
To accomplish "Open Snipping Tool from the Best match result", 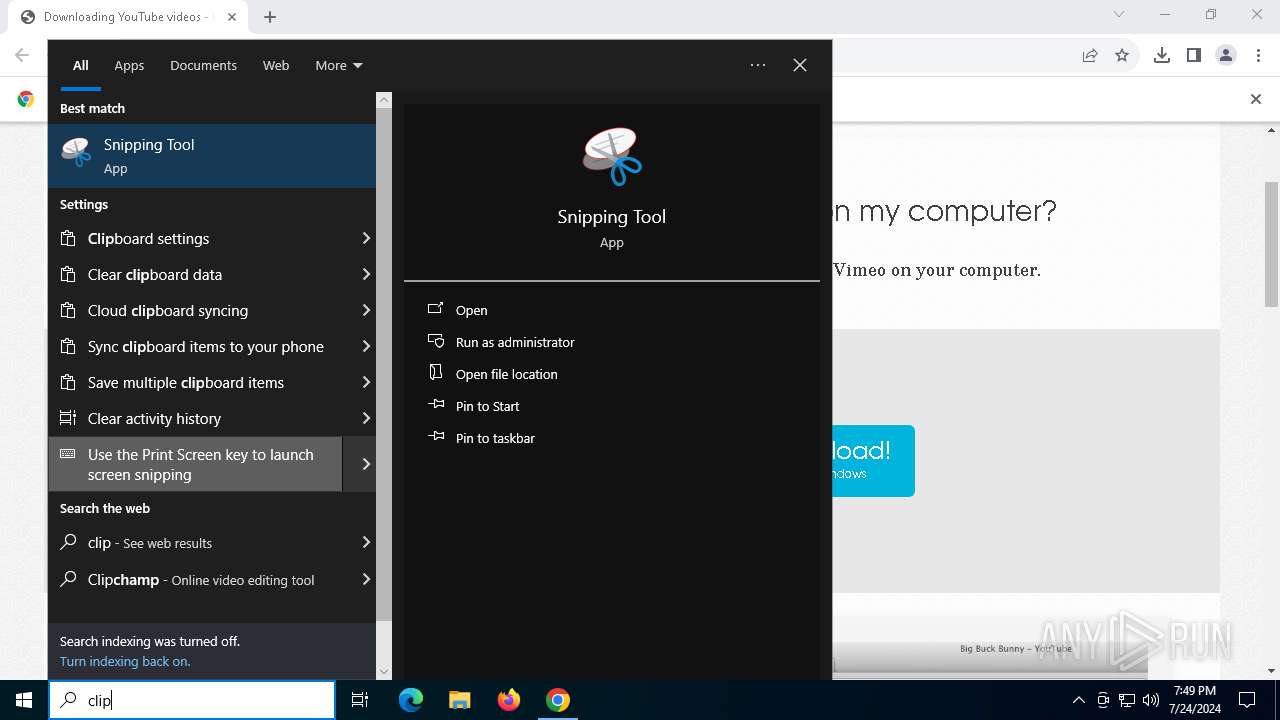I will click(x=212, y=156).
